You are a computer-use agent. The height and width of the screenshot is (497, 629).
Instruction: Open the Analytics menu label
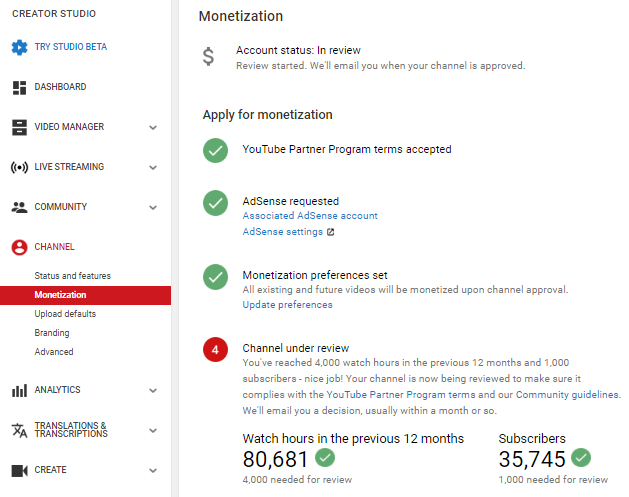(x=57, y=389)
